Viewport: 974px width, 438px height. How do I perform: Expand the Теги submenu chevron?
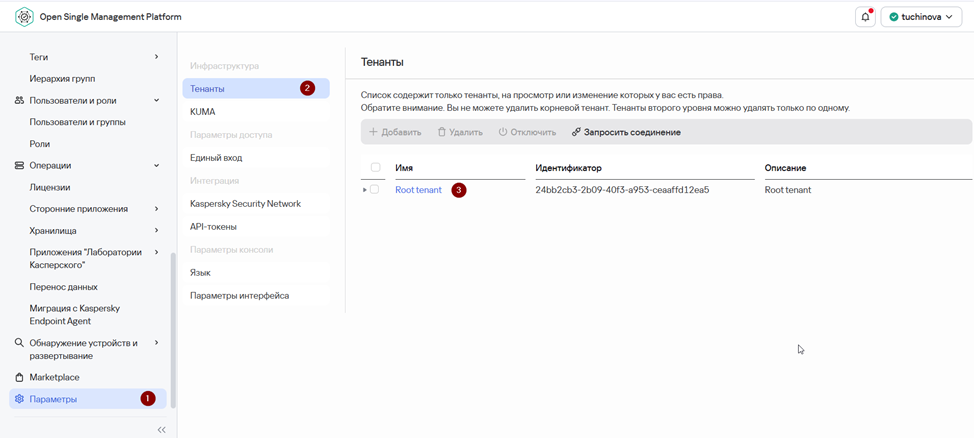[157, 57]
